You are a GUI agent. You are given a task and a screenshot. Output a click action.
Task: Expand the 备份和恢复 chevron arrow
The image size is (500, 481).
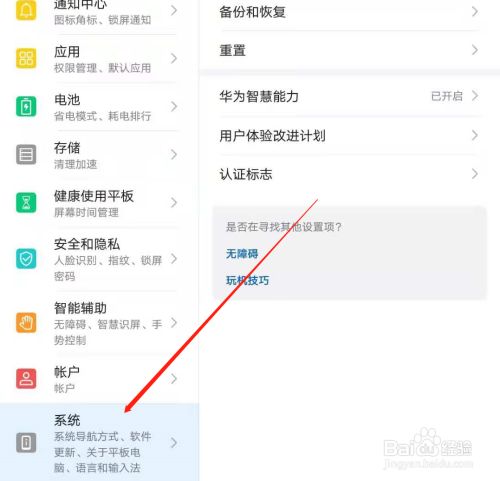pyautogui.click(x=475, y=12)
